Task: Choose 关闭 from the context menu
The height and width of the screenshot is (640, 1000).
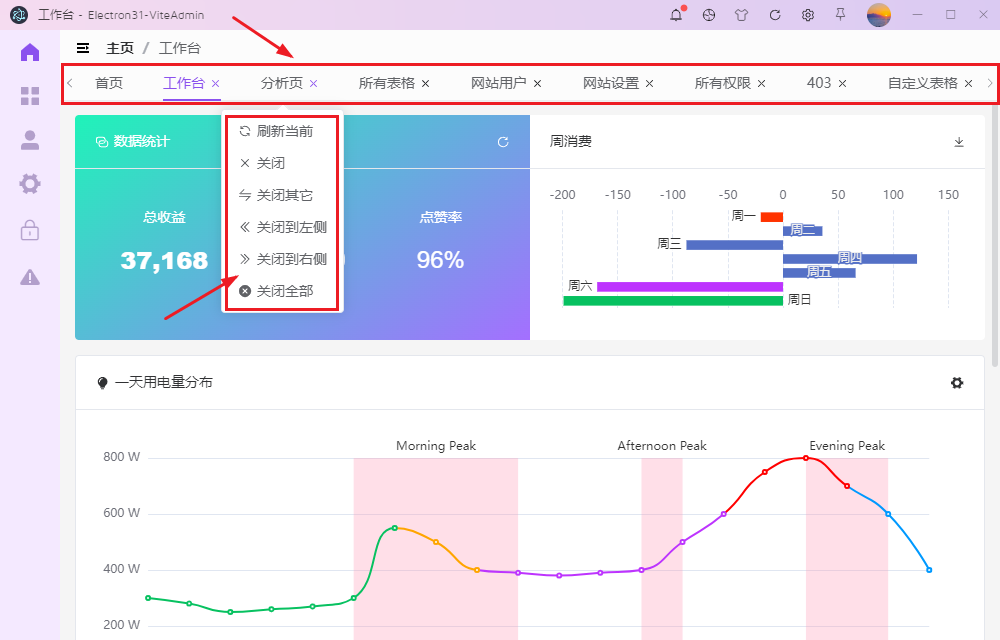Action: coord(283,163)
